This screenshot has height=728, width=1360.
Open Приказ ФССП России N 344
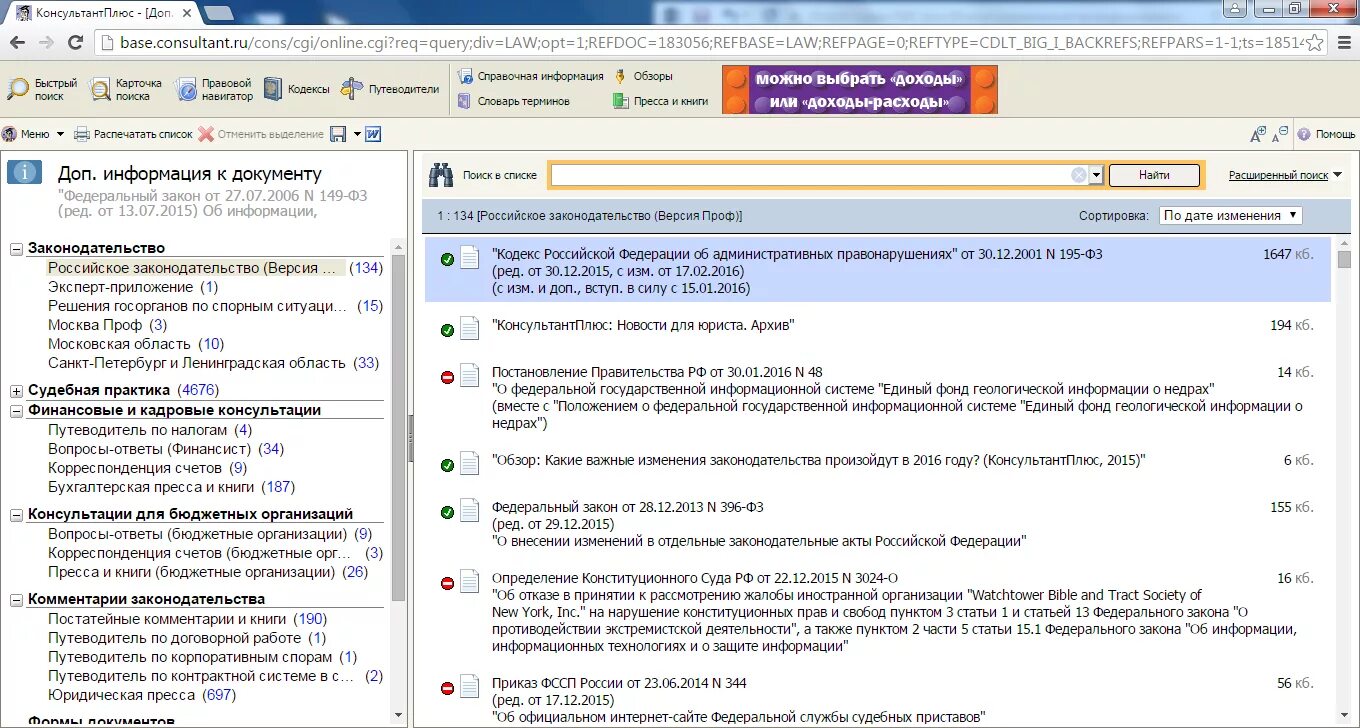click(x=619, y=683)
